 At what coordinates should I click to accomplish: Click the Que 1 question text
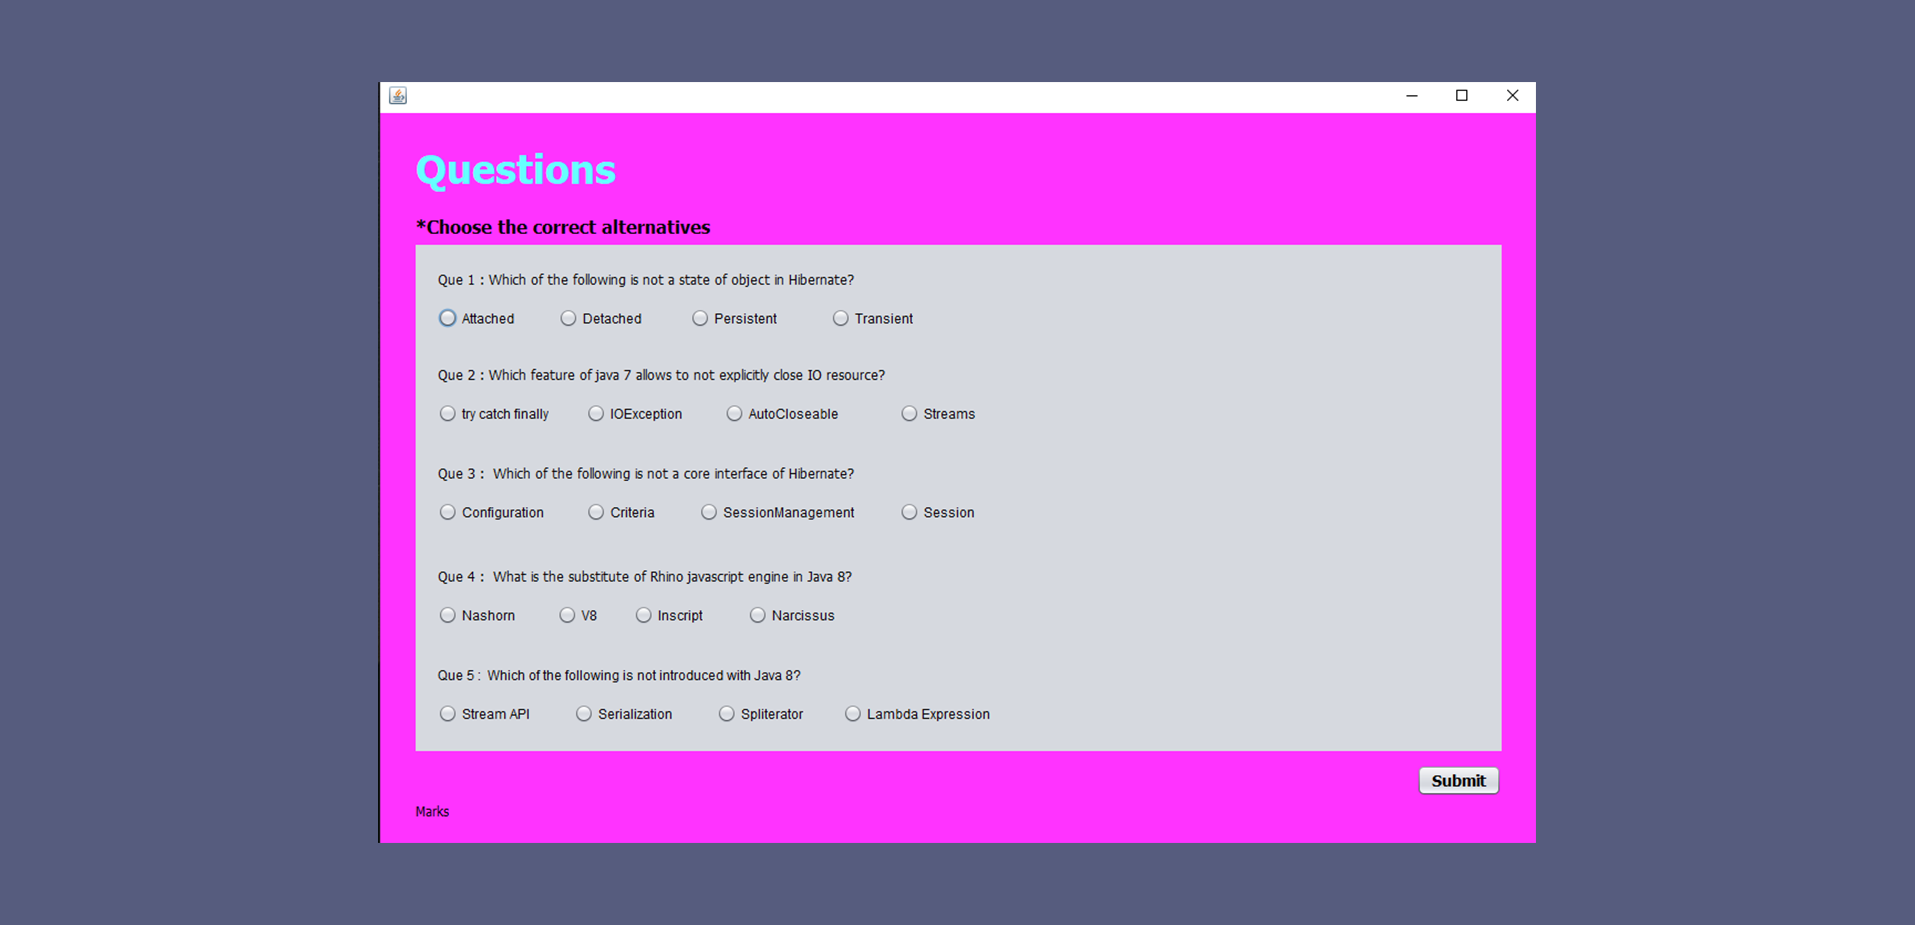click(x=646, y=280)
